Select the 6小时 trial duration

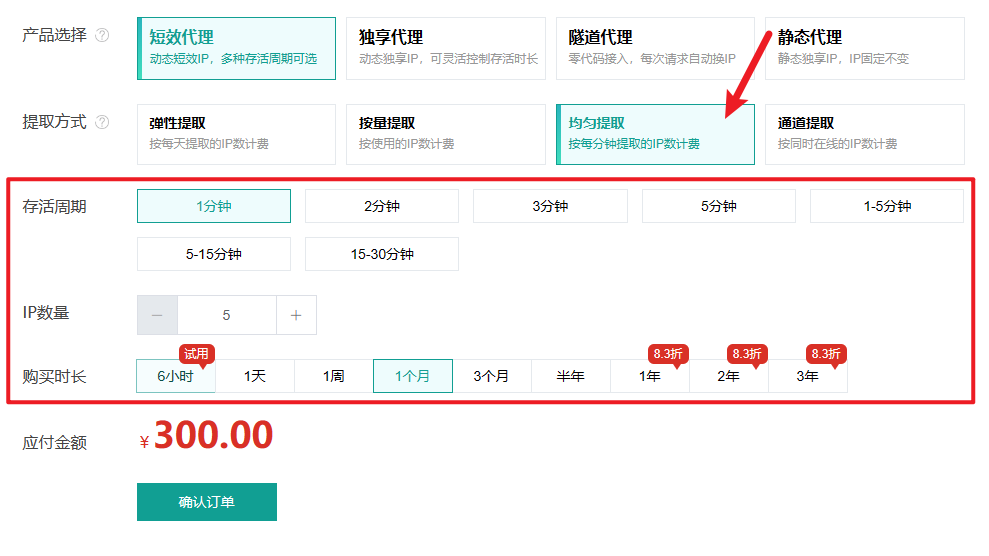pyautogui.click(x=175, y=376)
